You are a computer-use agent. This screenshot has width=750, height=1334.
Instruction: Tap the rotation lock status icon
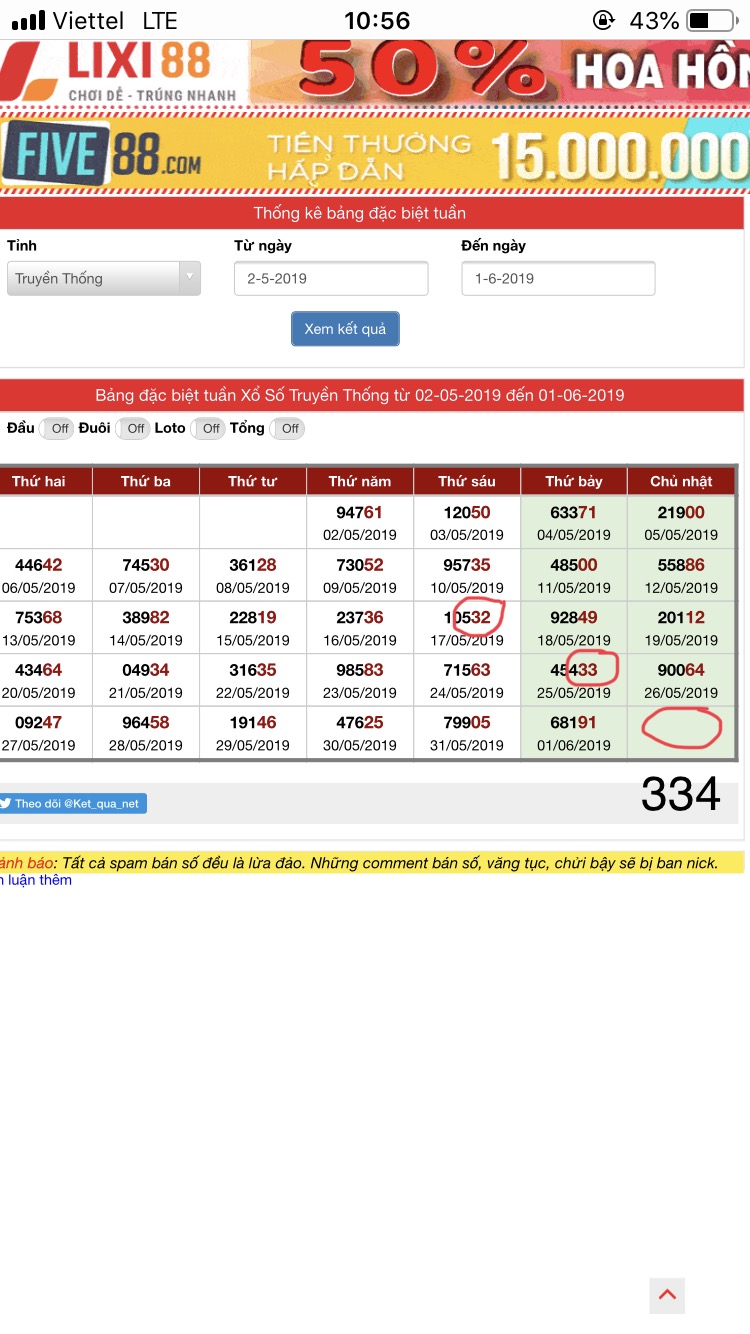(x=604, y=20)
